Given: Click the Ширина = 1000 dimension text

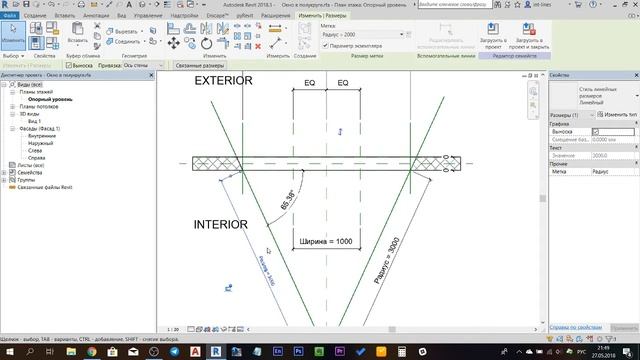Looking at the screenshot, I should 326,241.
